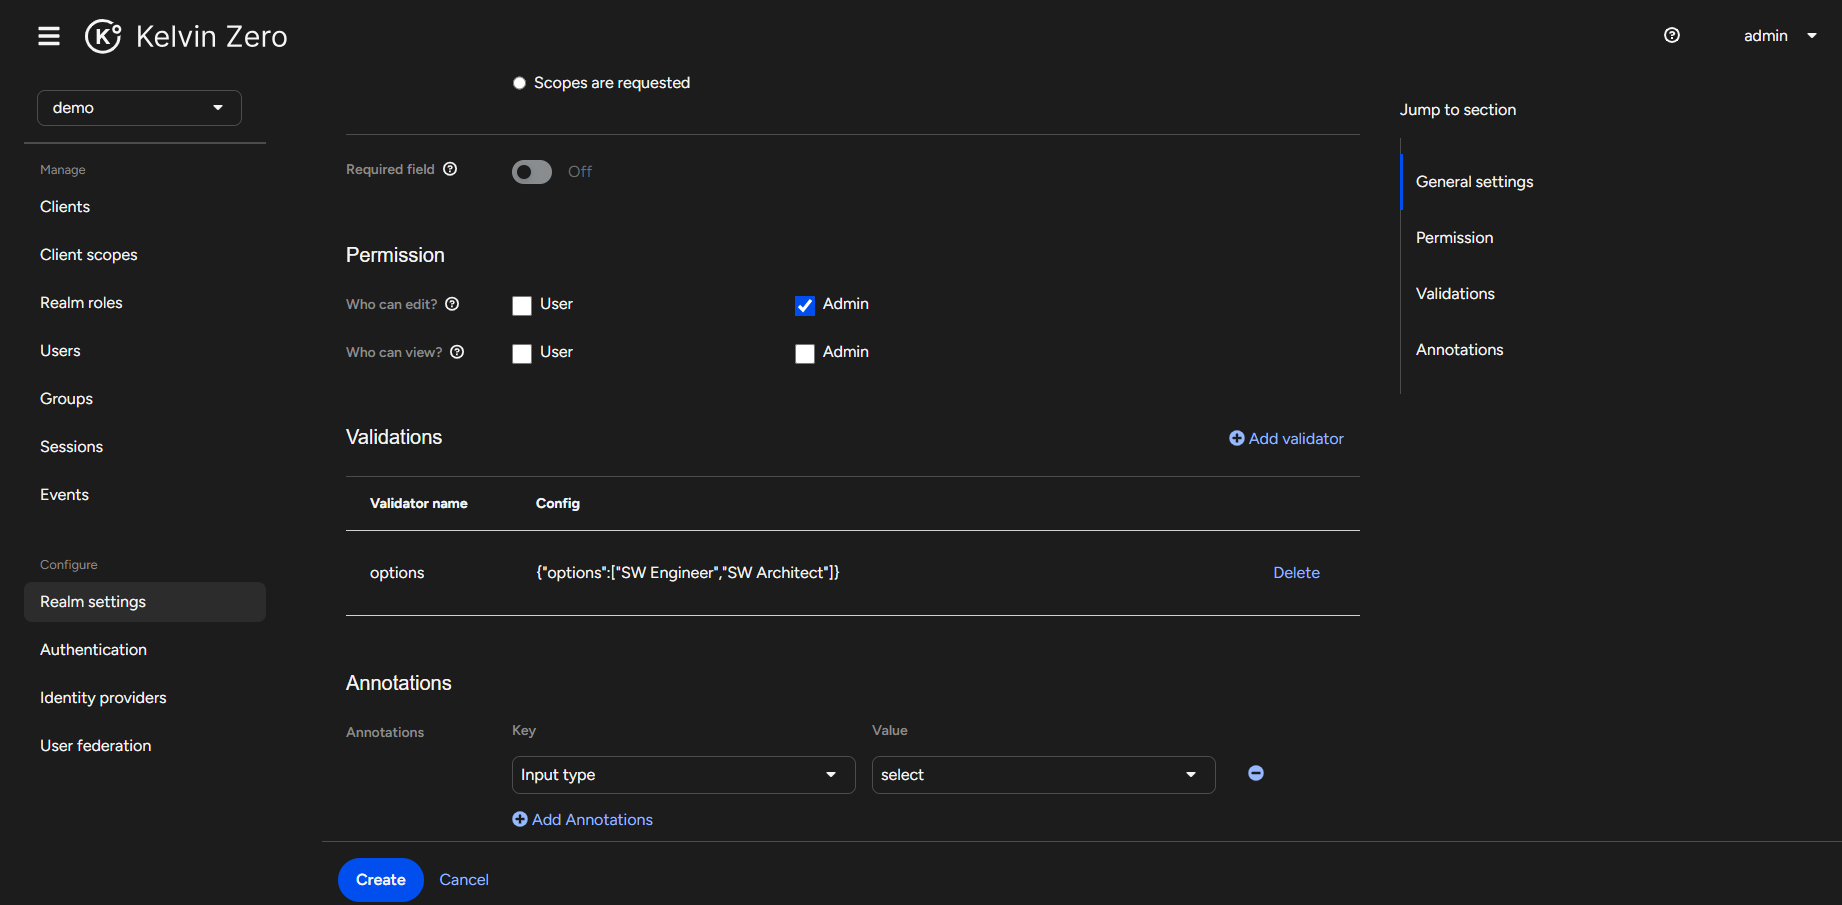Click the Add Annotations plus icon
1842x905 pixels.
coord(520,819)
